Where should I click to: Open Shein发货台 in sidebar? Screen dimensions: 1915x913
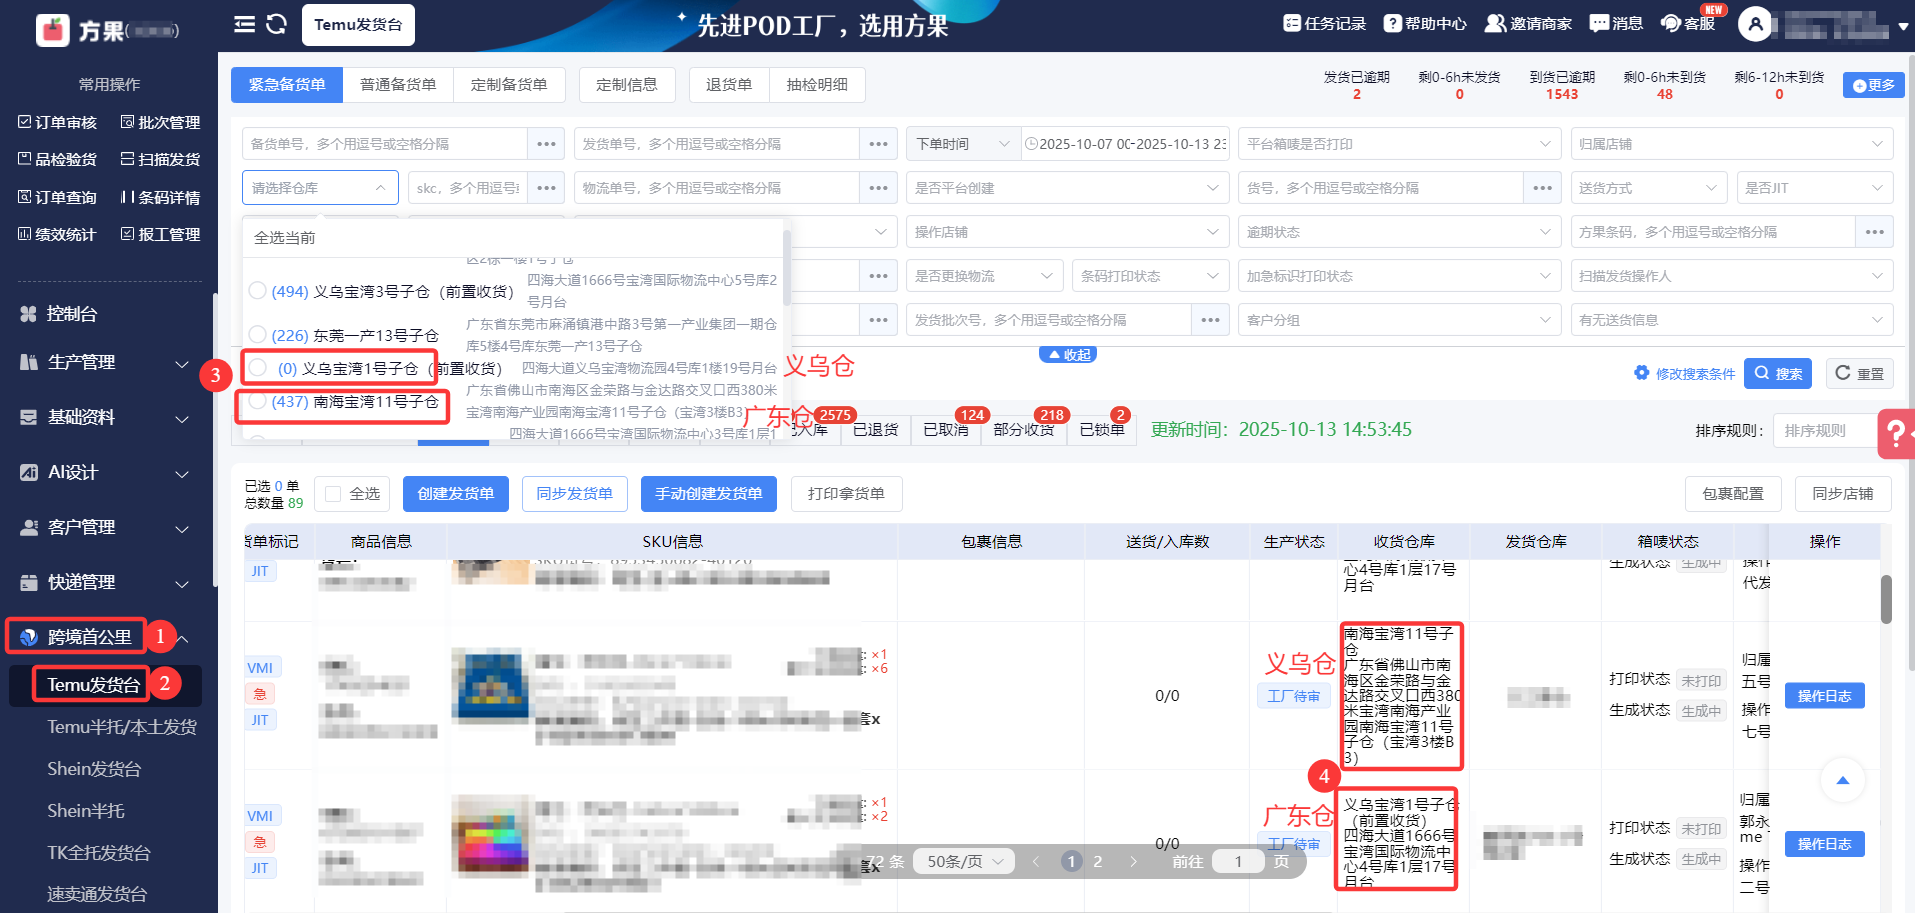point(94,769)
